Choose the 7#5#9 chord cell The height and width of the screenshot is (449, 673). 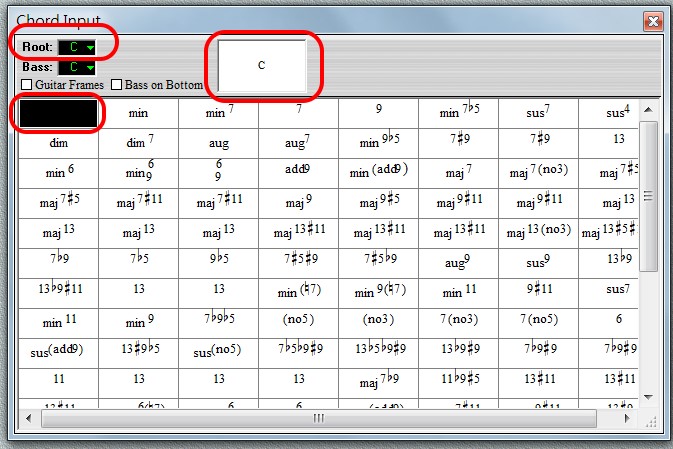pos(299,264)
